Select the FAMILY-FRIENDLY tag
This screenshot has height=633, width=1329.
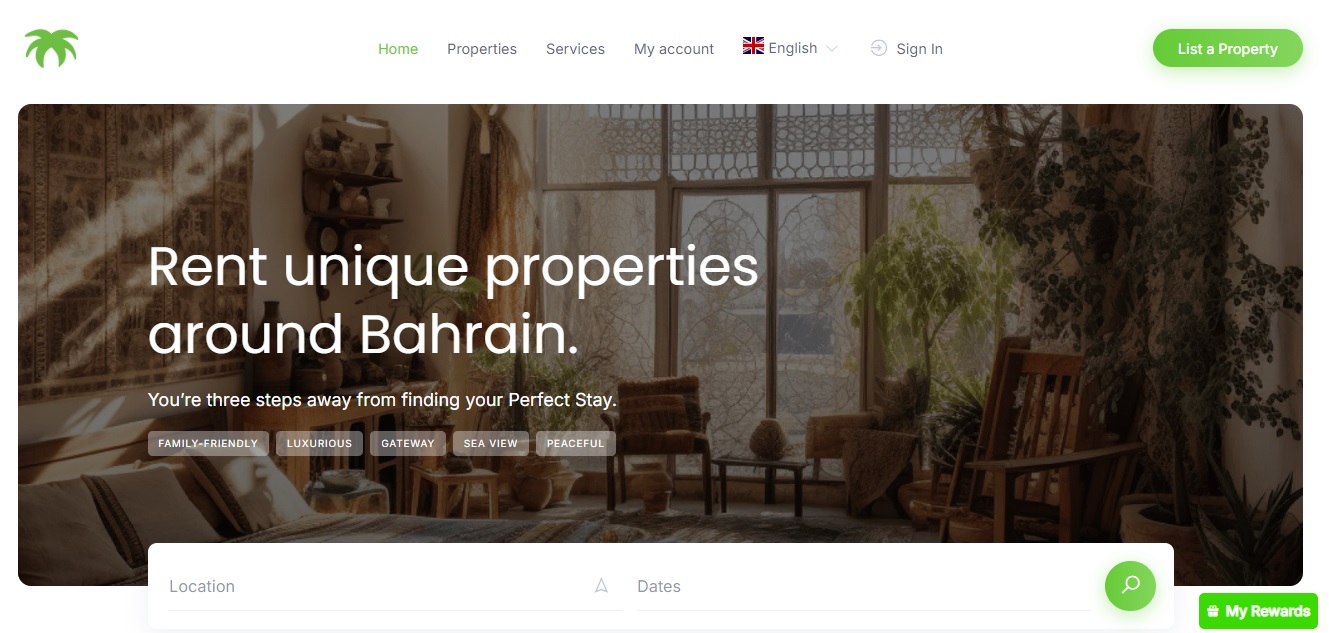[208, 443]
